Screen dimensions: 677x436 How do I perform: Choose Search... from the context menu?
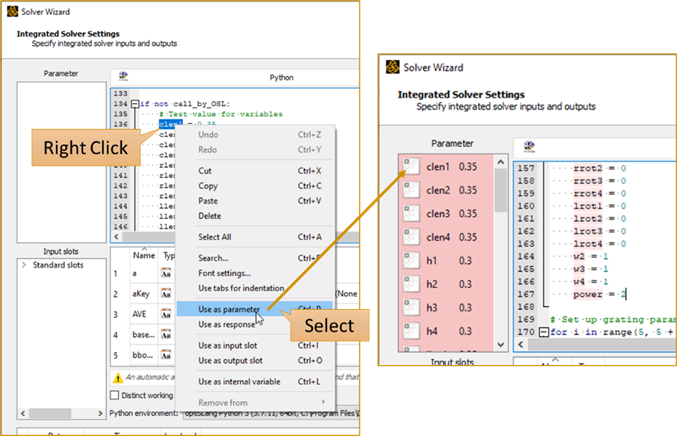tap(256, 258)
